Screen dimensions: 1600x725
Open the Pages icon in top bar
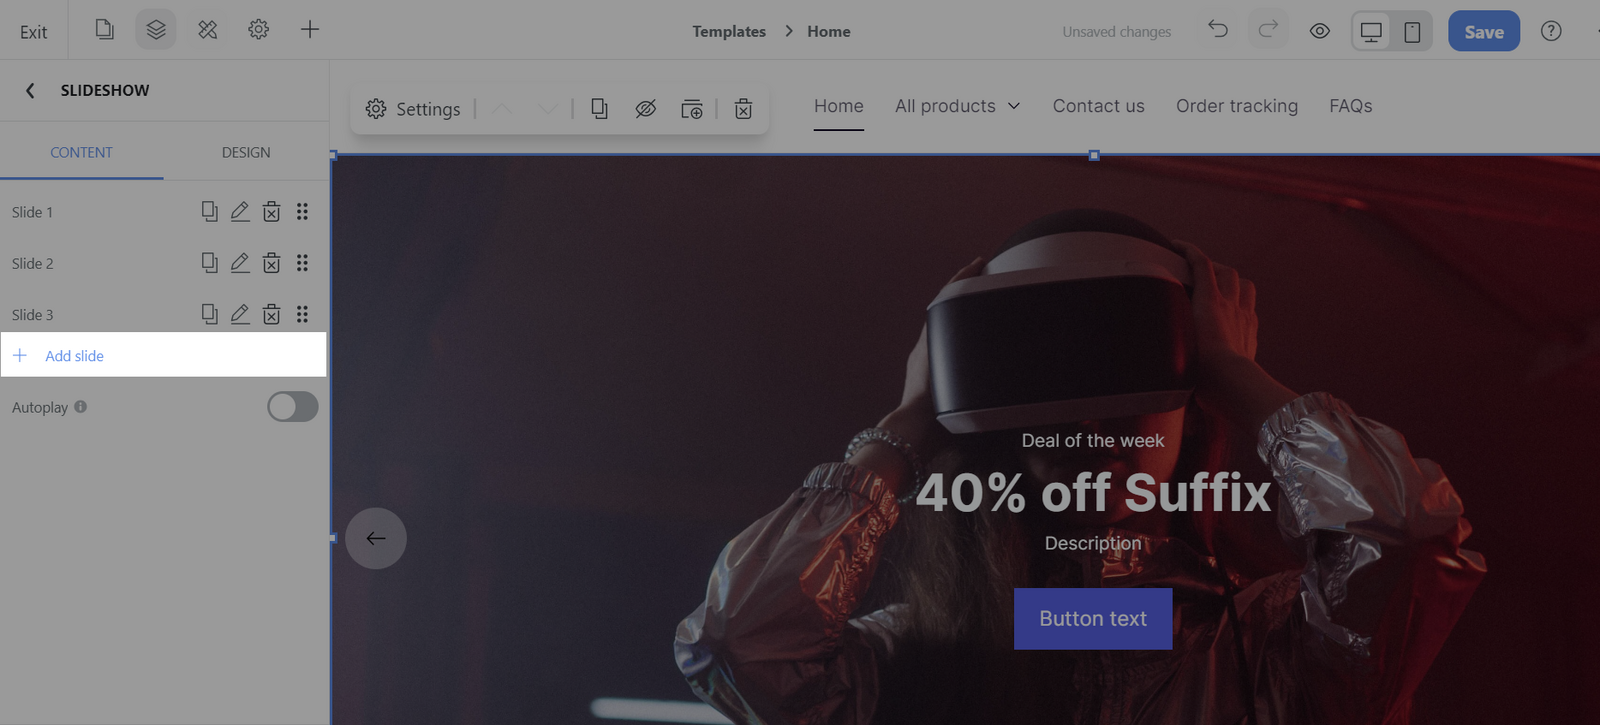104,30
